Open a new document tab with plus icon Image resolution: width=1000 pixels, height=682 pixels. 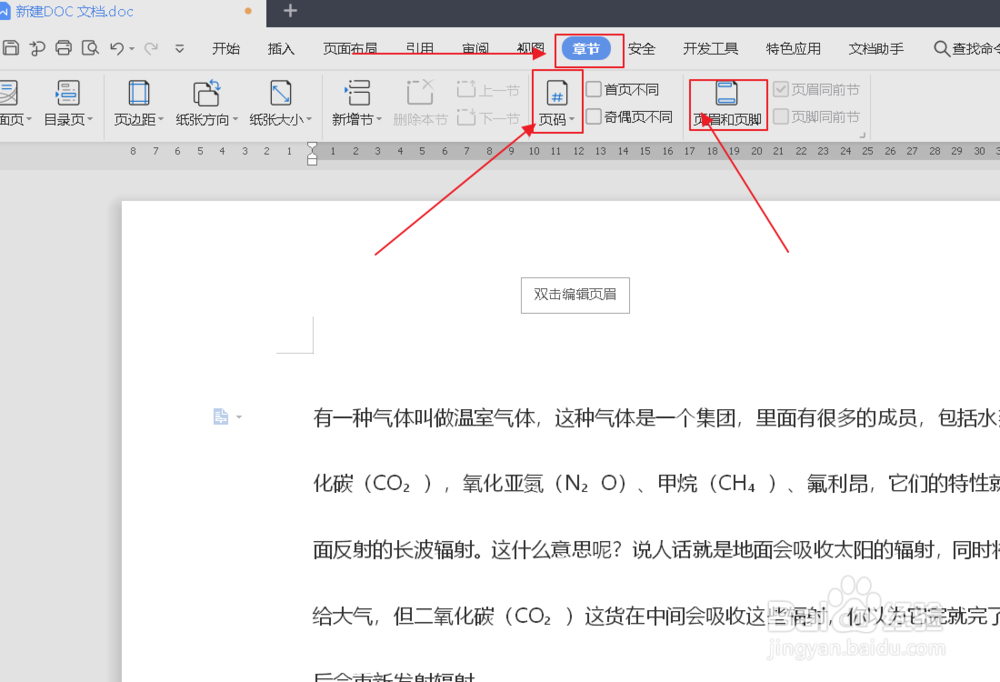click(290, 11)
